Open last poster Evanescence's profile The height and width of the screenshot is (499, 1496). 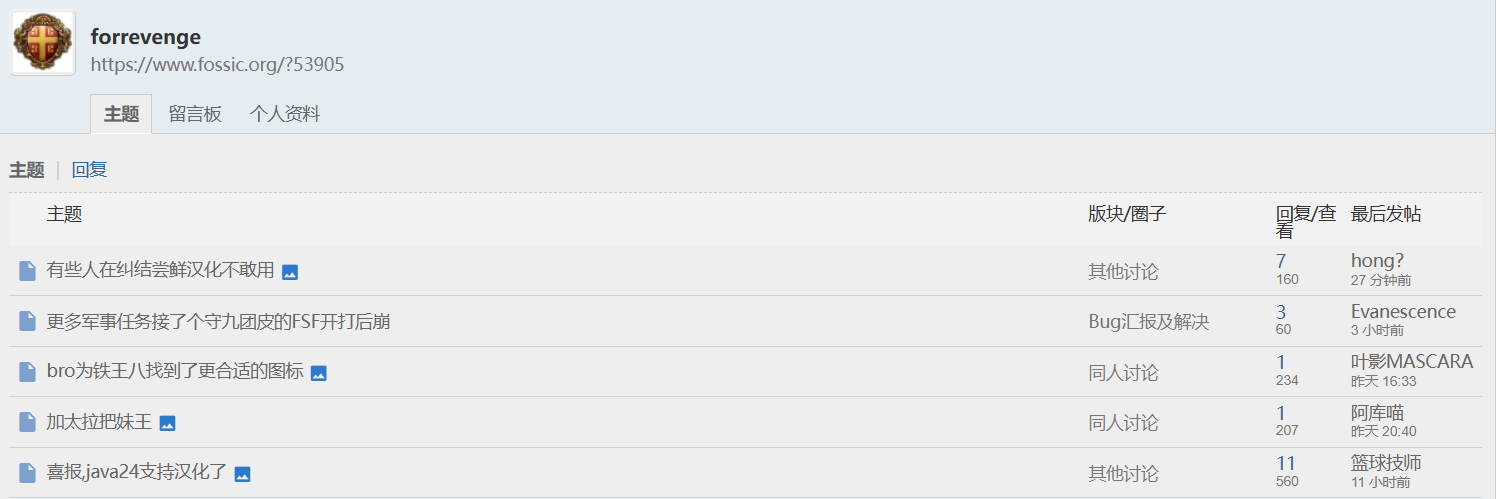[x=1403, y=312]
